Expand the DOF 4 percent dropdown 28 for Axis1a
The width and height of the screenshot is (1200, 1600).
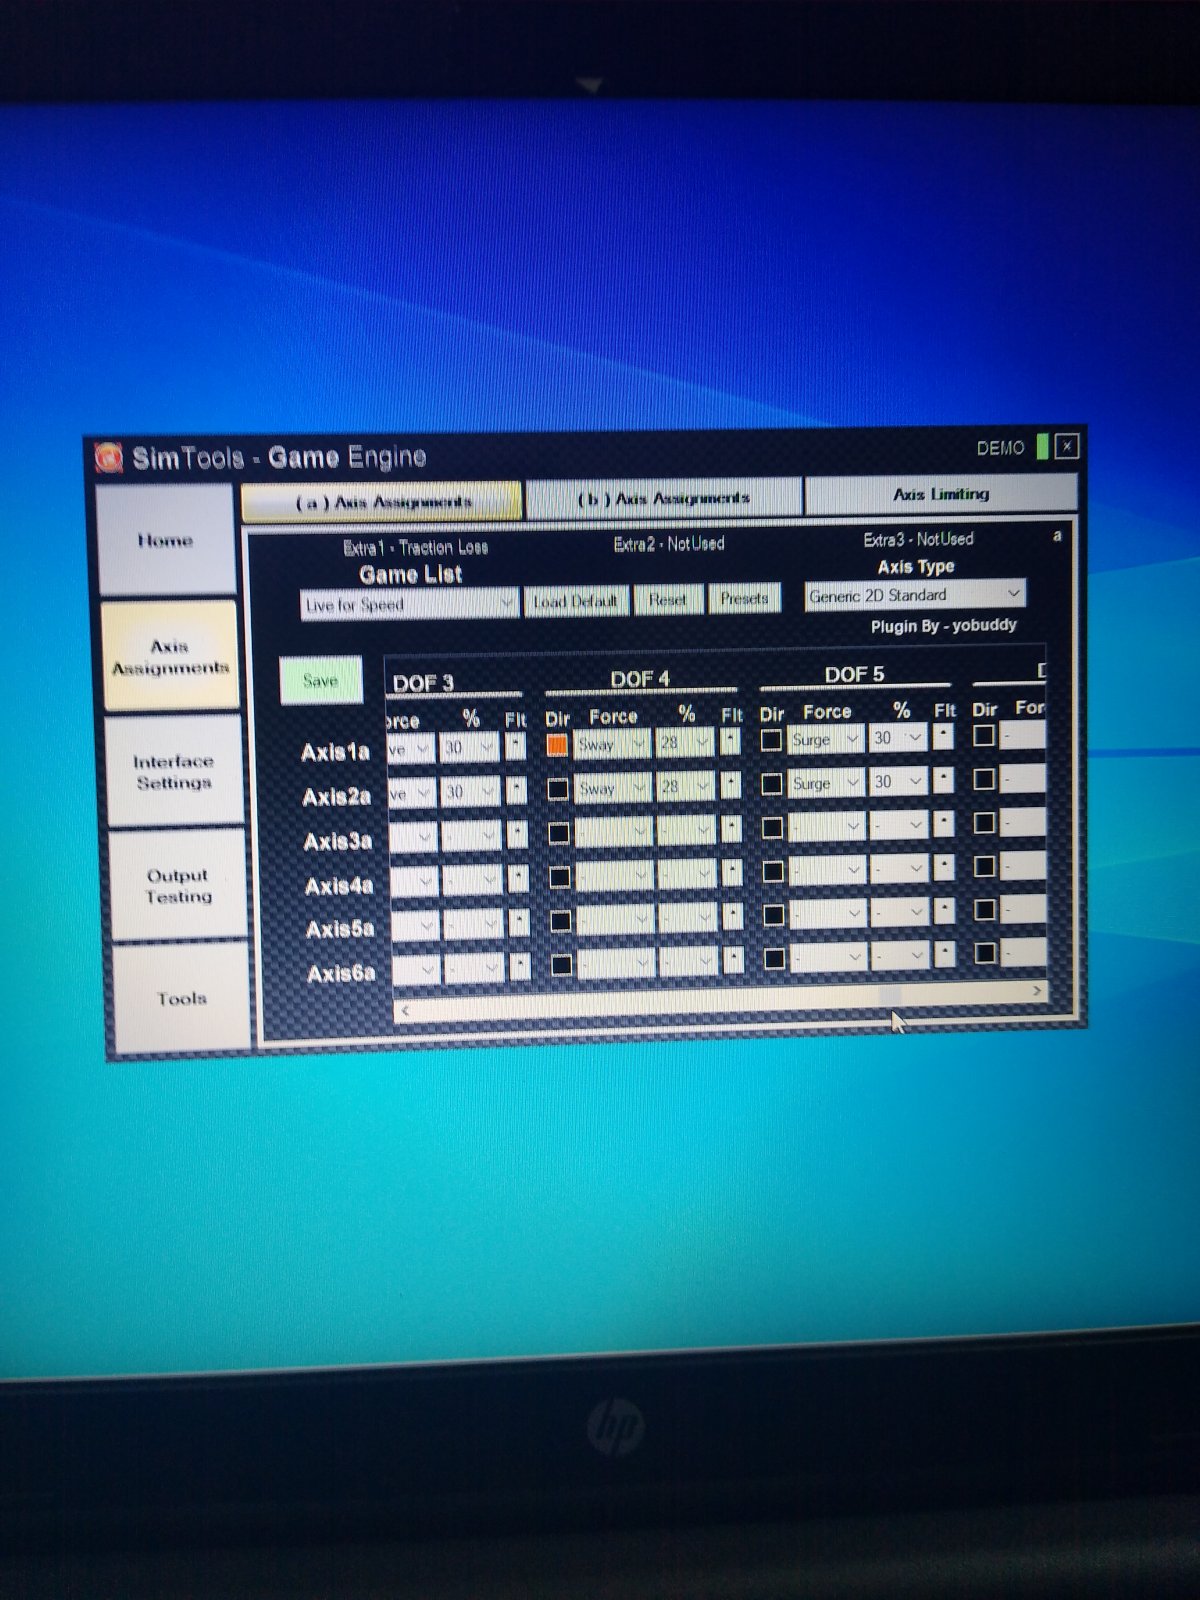[685, 742]
